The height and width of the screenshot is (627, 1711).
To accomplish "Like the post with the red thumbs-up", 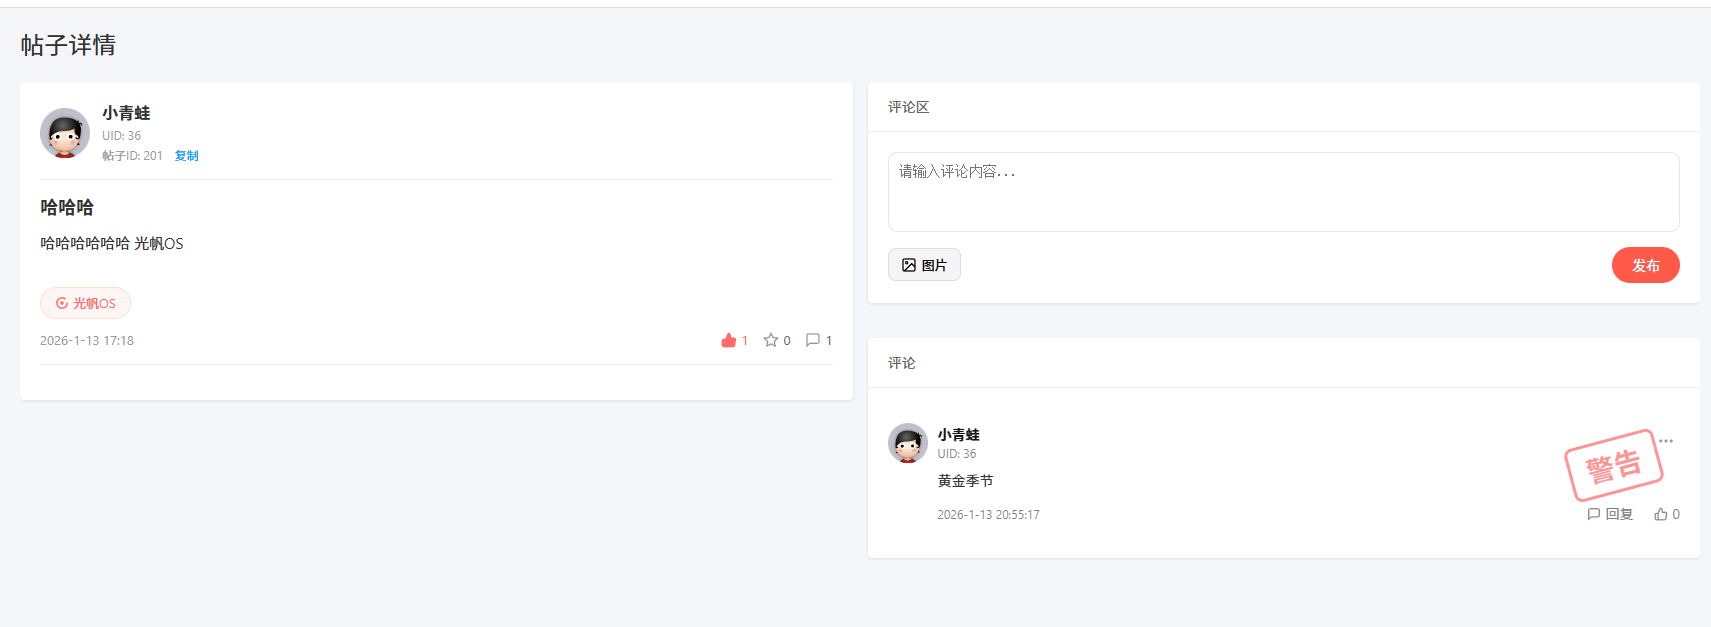I will point(729,341).
